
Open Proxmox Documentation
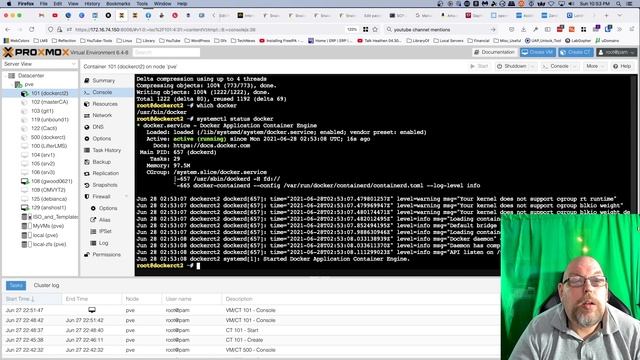point(494,52)
